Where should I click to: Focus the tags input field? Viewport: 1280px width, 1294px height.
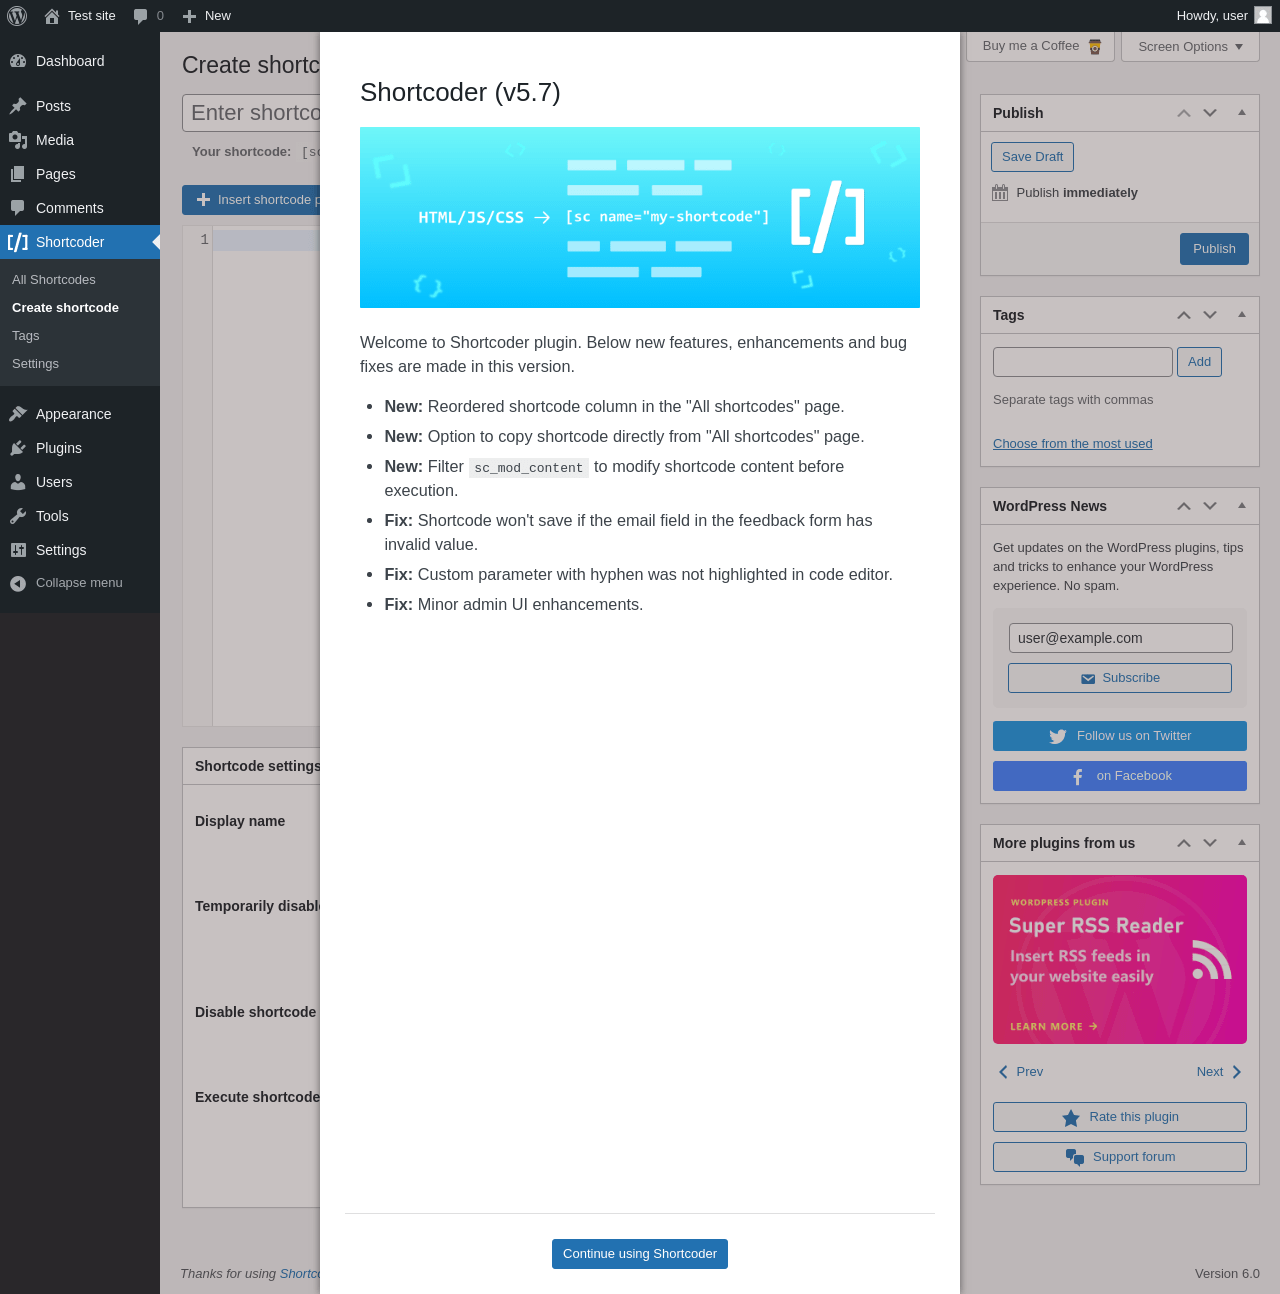pos(1082,362)
